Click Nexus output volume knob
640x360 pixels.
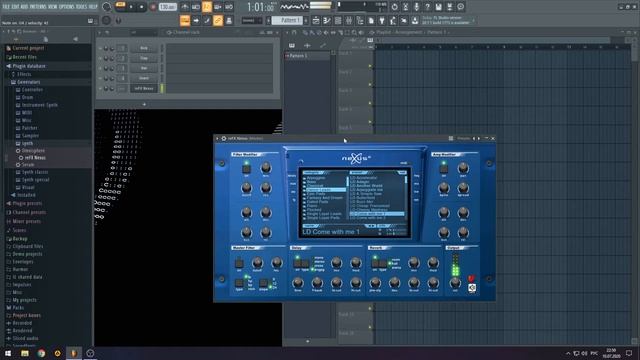tap(455, 282)
